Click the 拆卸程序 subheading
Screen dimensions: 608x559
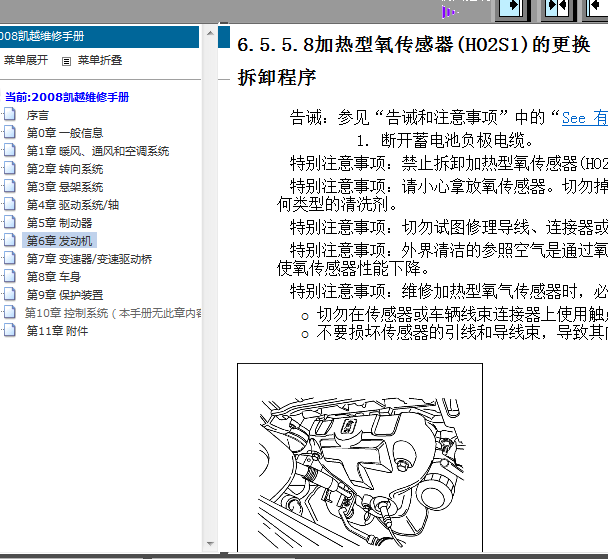(277, 78)
